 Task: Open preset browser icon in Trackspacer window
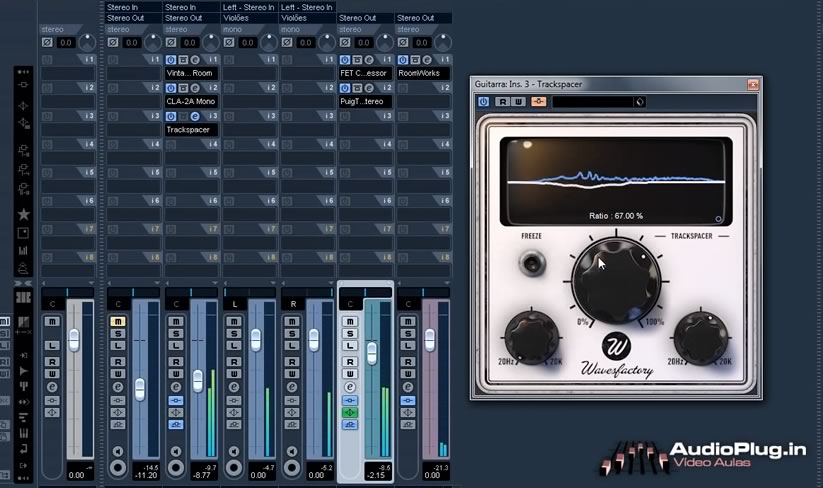640,102
